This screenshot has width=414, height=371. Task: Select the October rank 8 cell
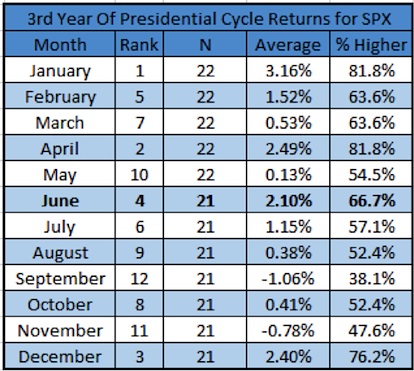(x=139, y=304)
